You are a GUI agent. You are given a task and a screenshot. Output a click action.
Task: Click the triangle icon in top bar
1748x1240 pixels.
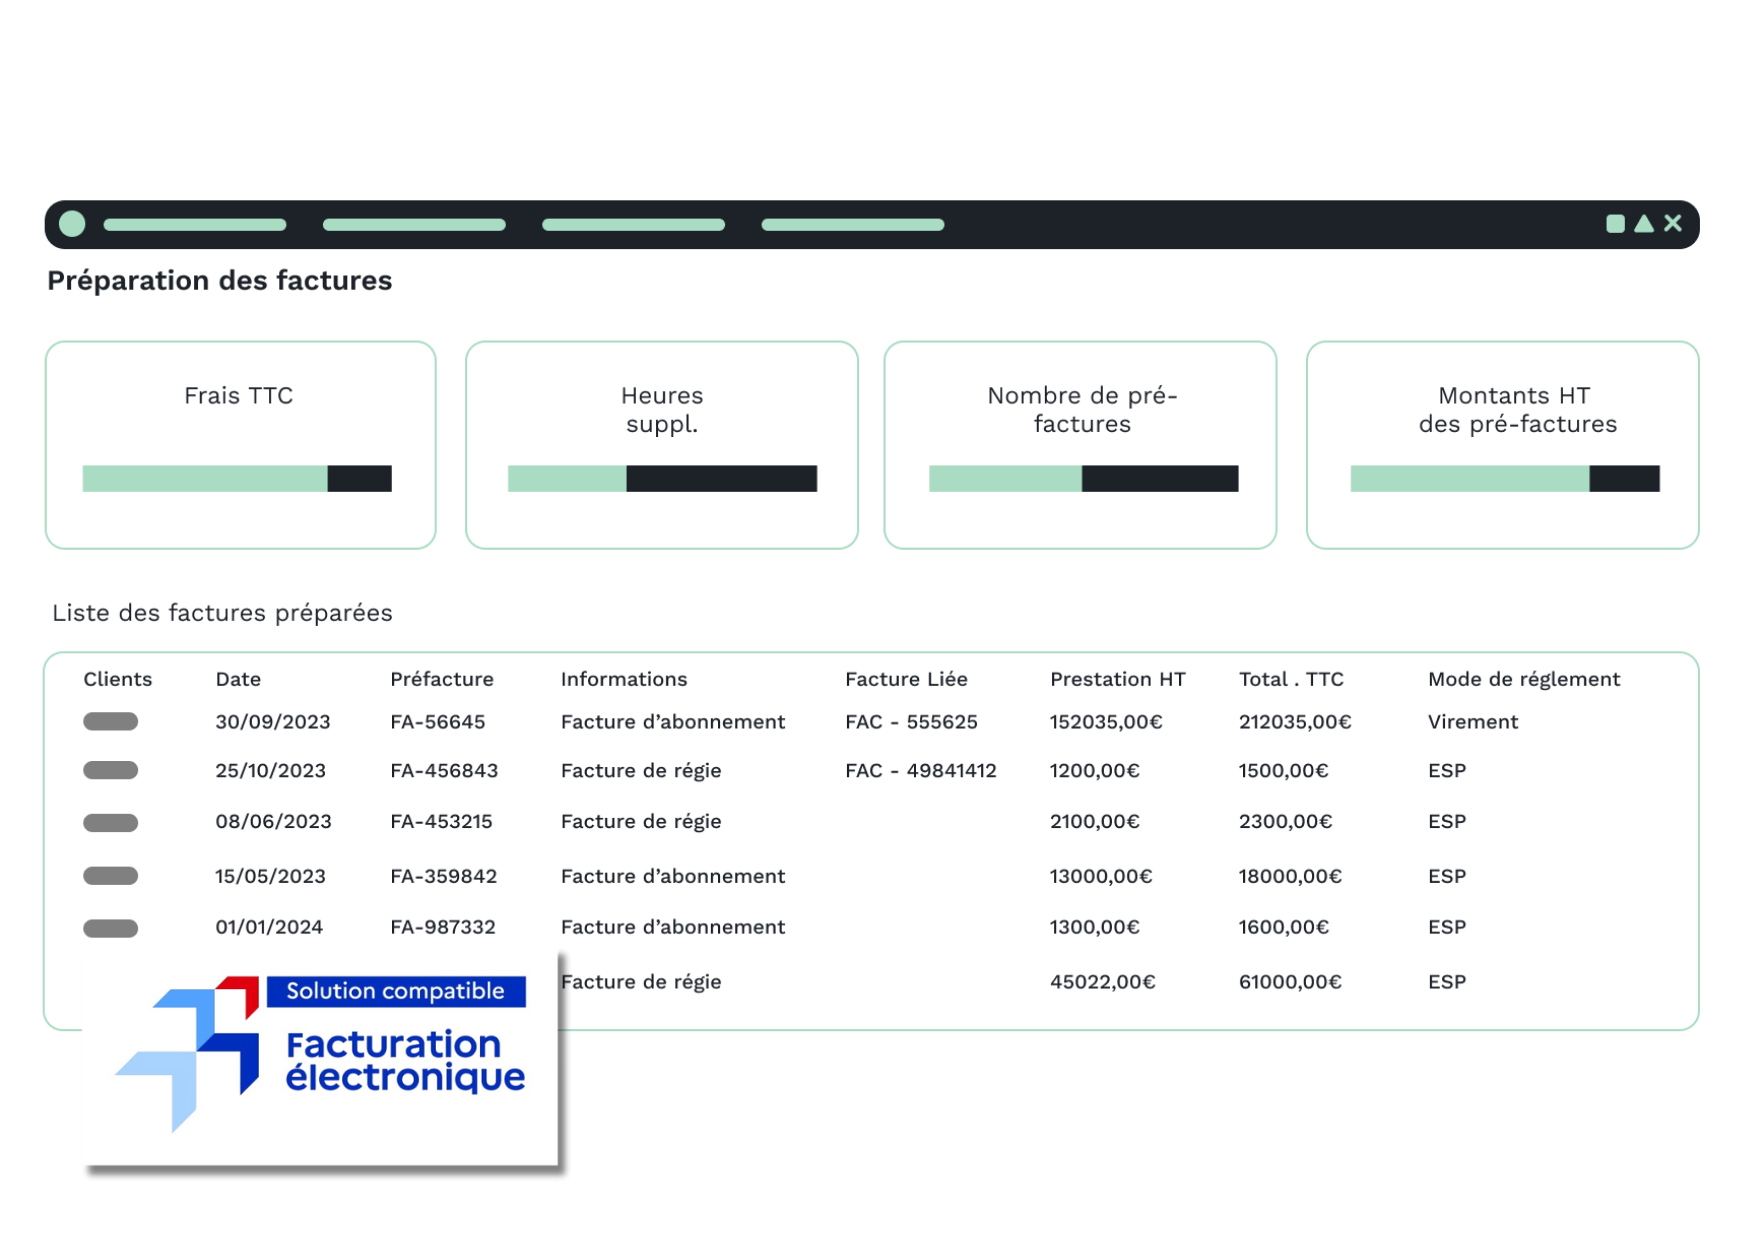point(1644,224)
